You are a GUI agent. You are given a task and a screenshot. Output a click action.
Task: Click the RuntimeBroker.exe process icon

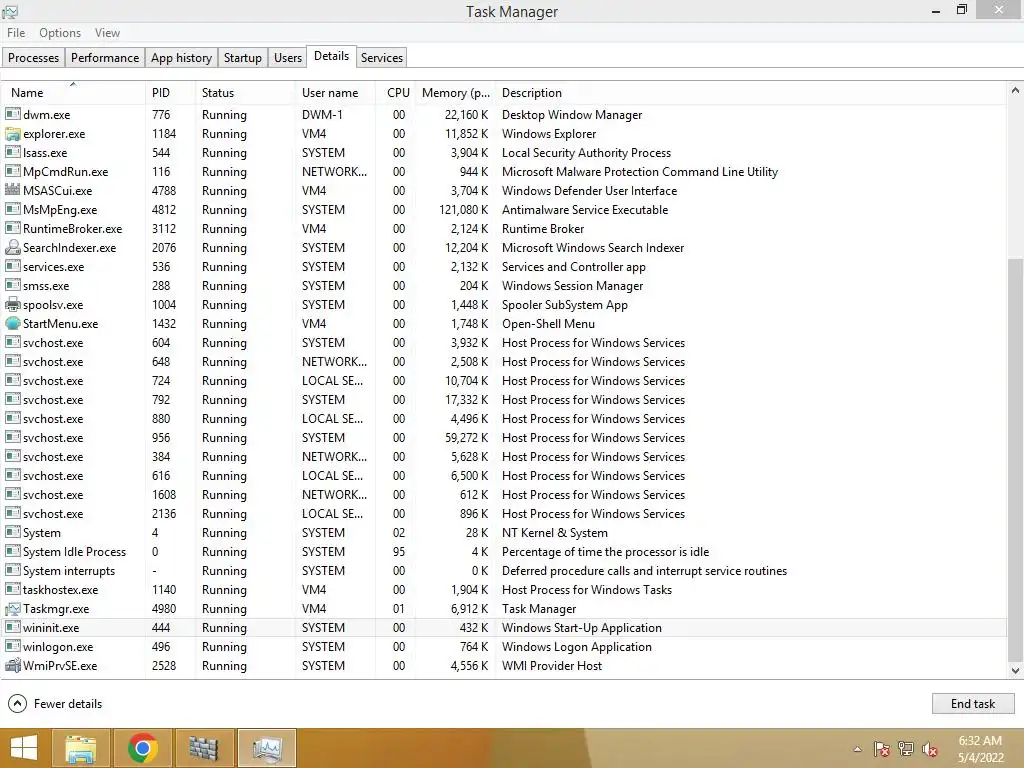tap(12, 229)
